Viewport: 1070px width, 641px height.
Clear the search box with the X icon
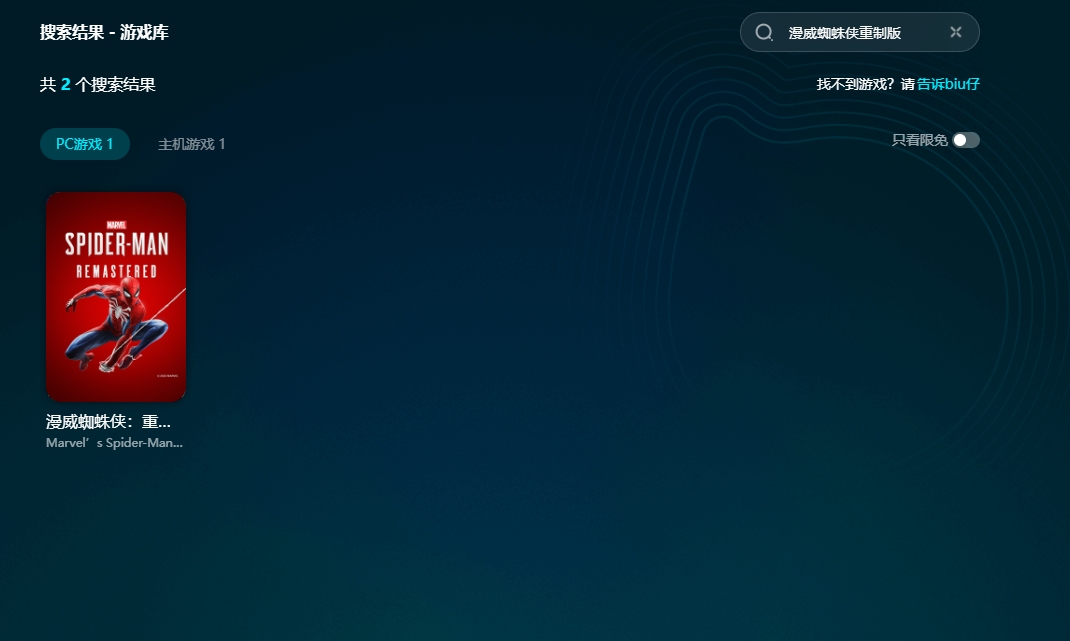tap(955, 32)
